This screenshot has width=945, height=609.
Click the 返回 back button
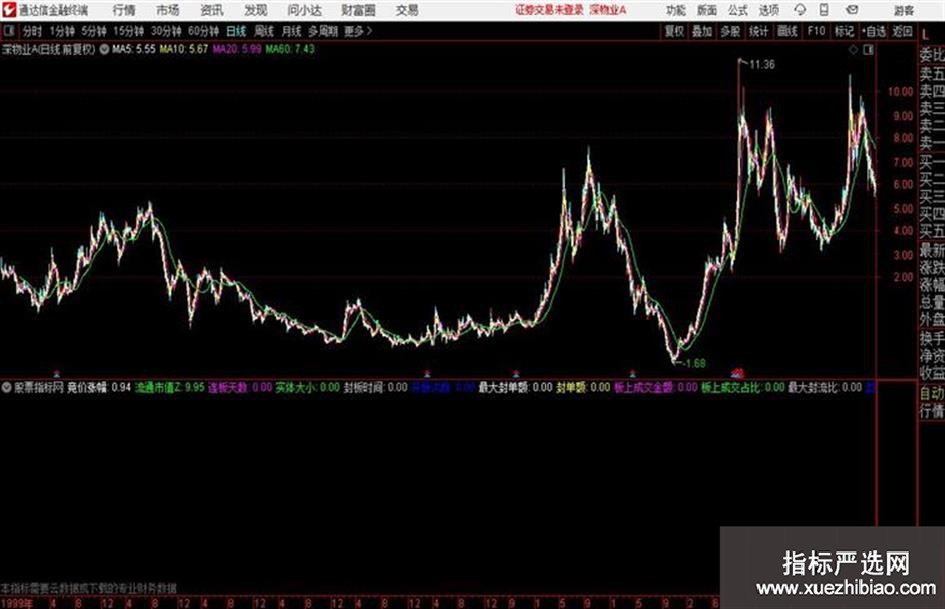[x=902, y=31]
